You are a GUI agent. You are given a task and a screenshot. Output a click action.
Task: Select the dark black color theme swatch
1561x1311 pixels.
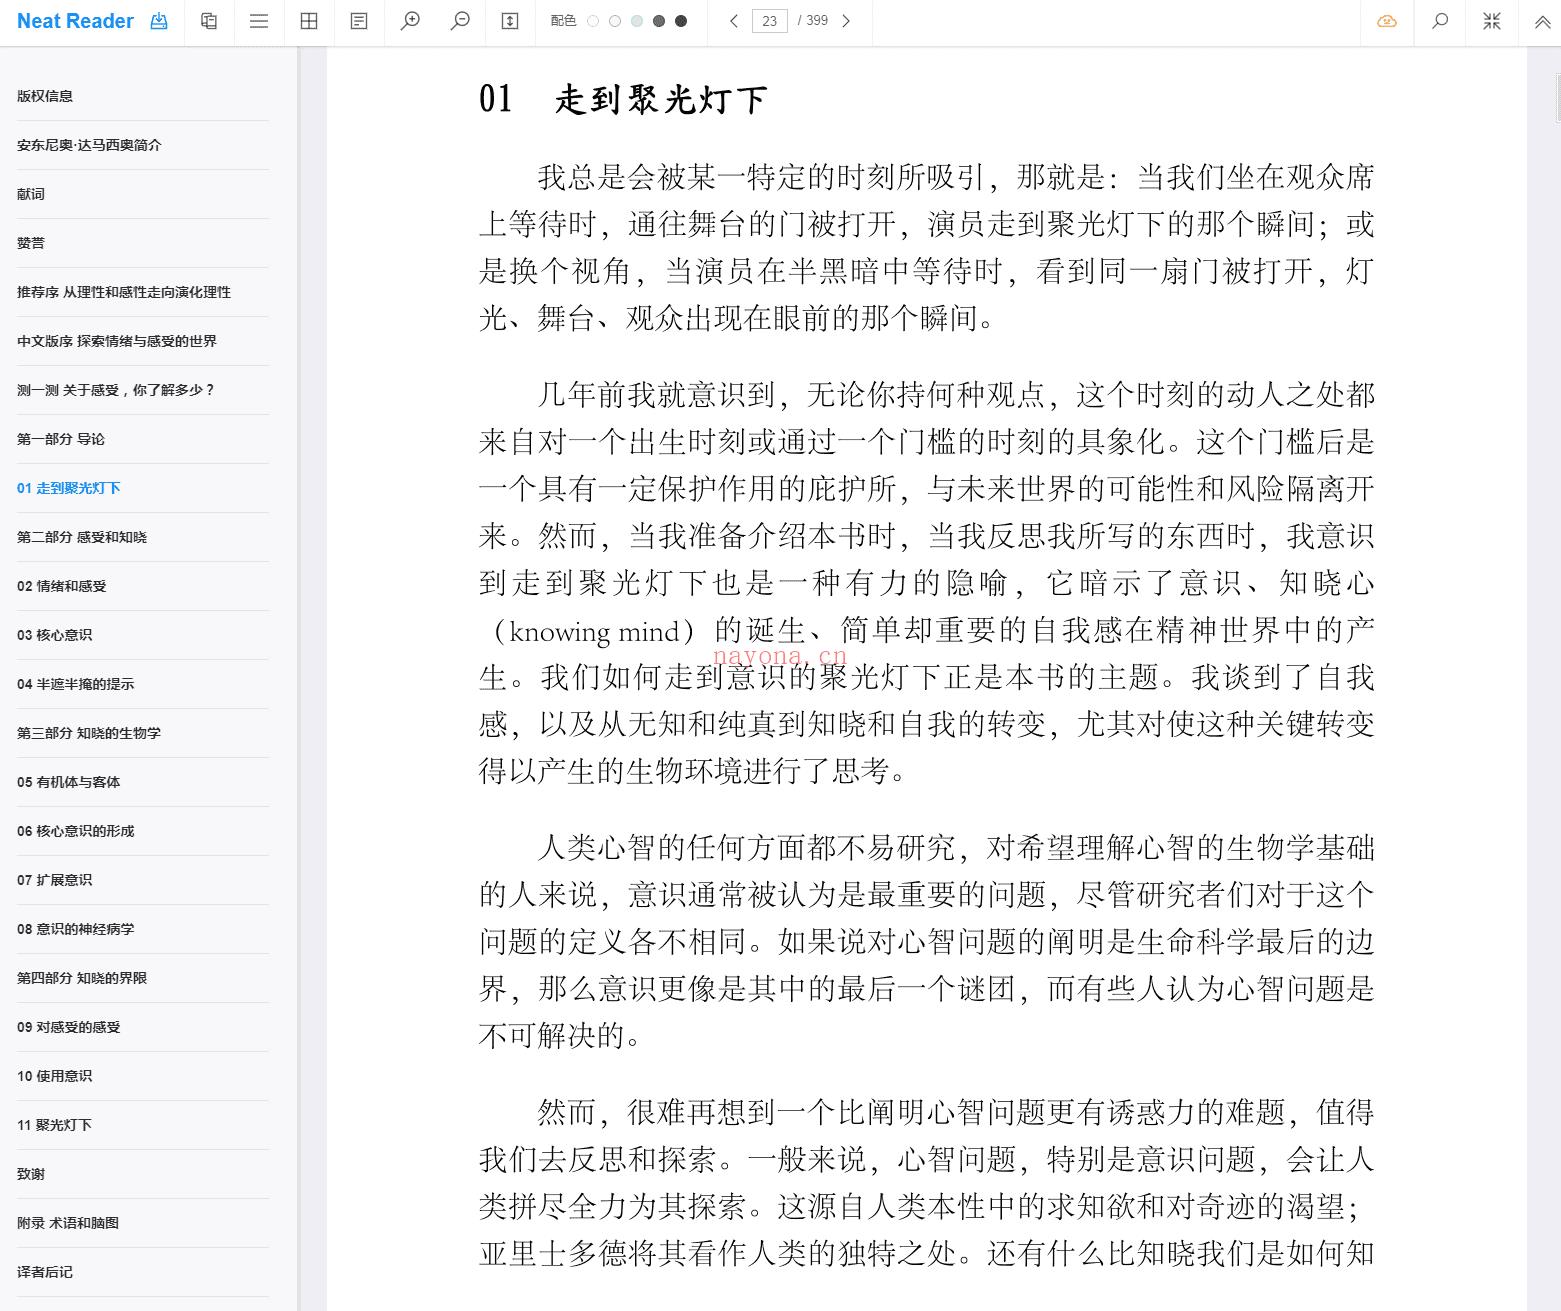pos(681,21)
